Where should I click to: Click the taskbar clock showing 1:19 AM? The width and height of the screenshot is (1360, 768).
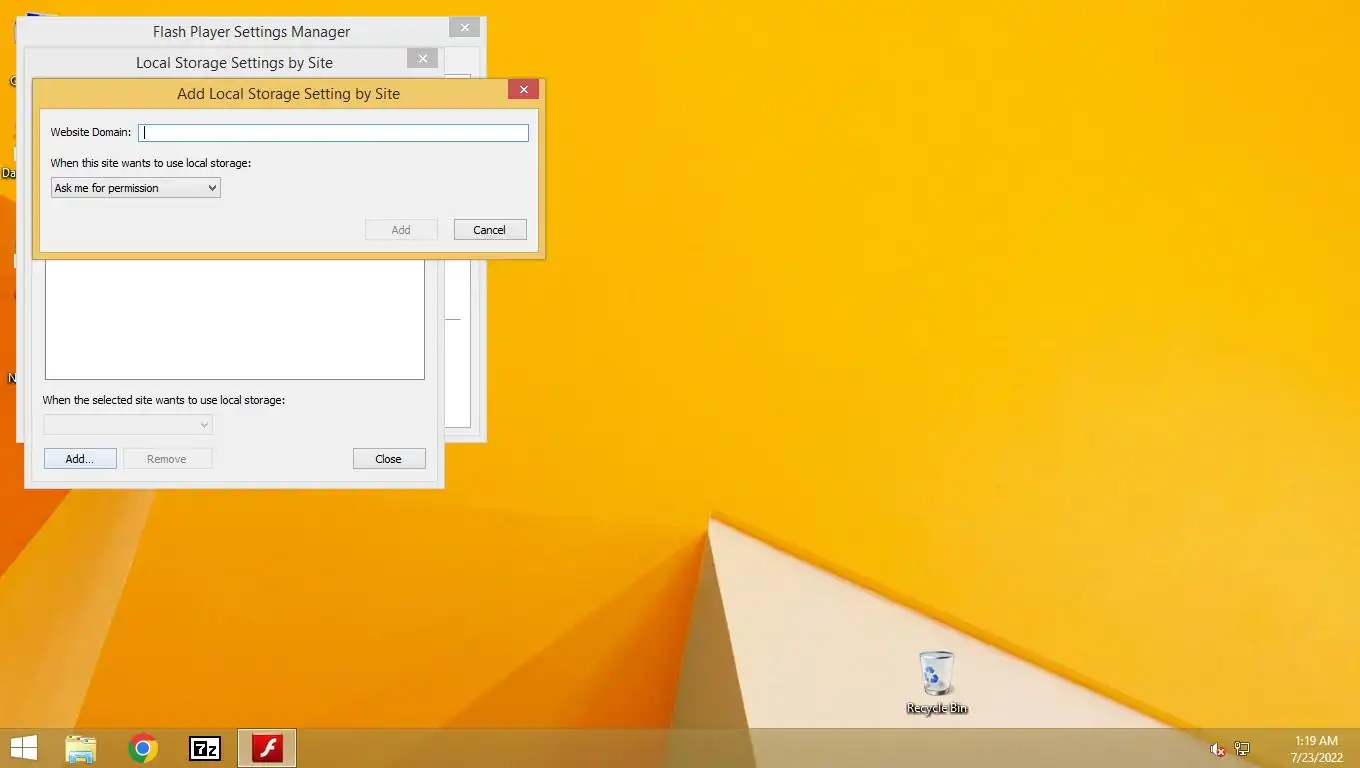point(1316,749)
